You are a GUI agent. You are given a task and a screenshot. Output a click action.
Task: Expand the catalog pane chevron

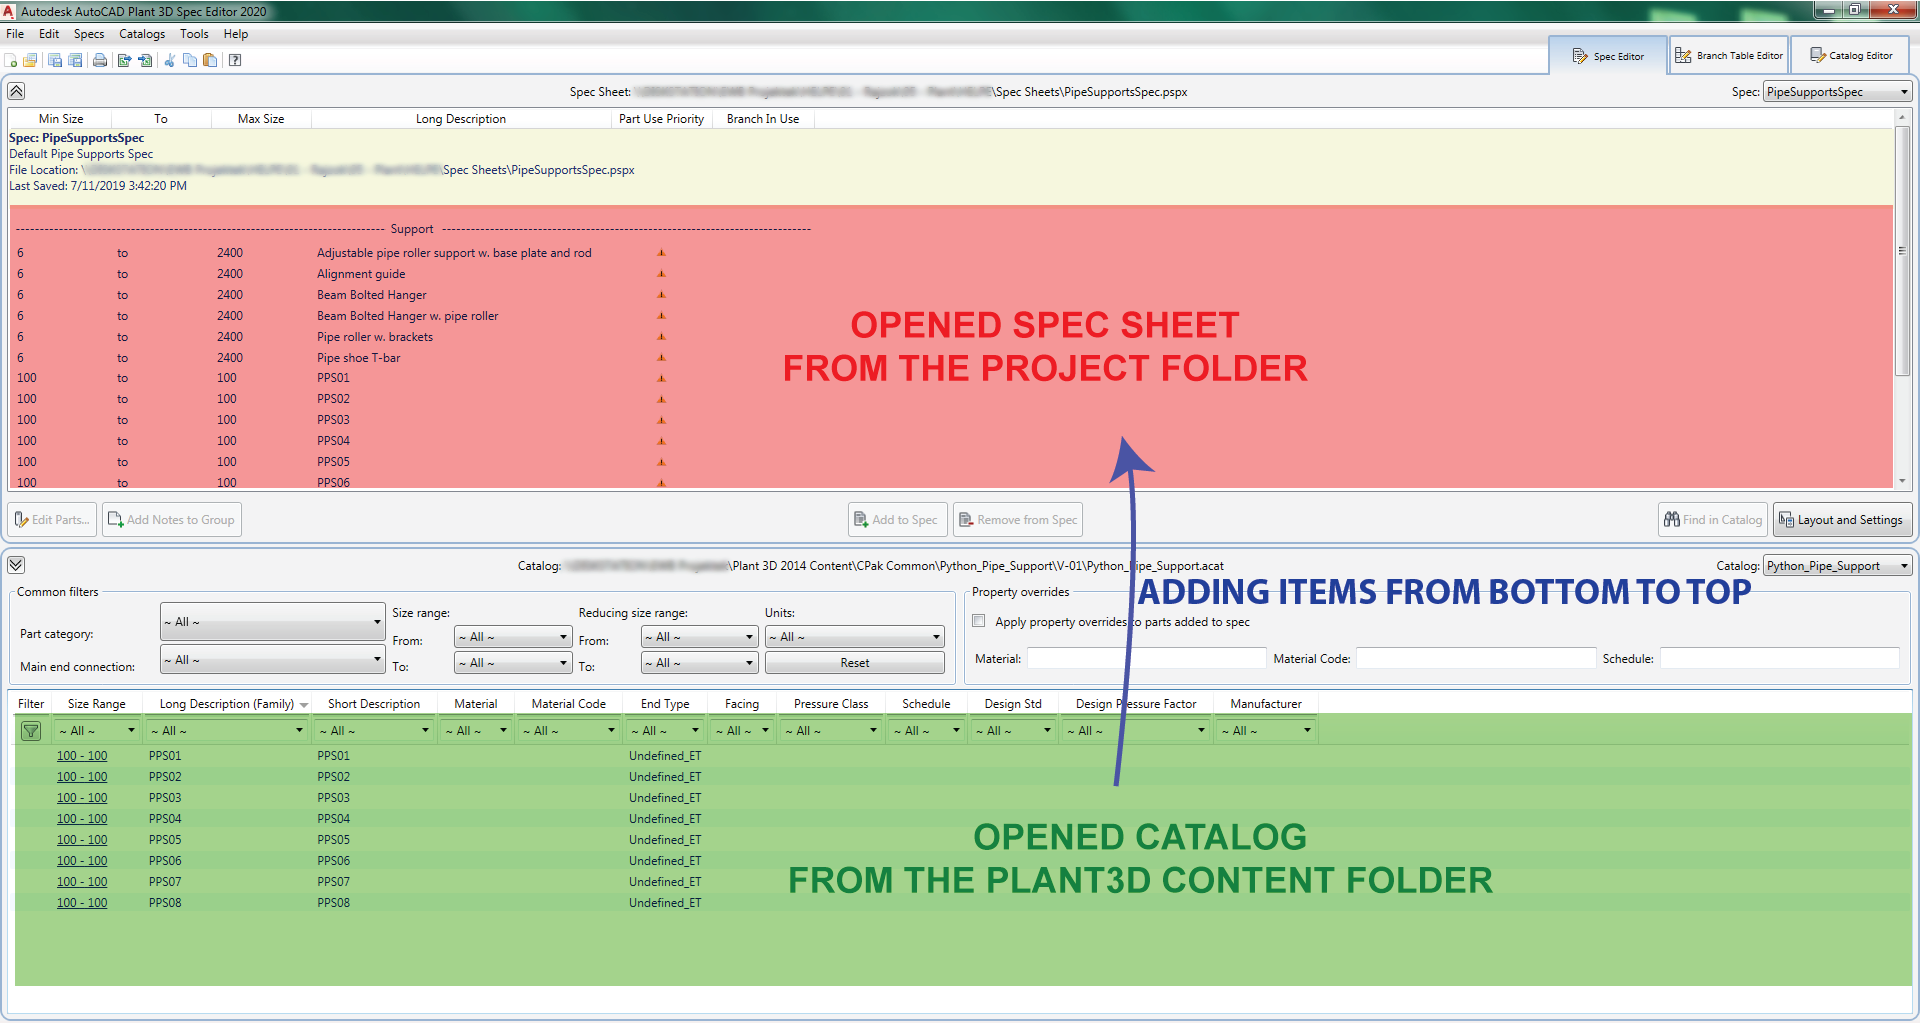(x=16, y=565)
